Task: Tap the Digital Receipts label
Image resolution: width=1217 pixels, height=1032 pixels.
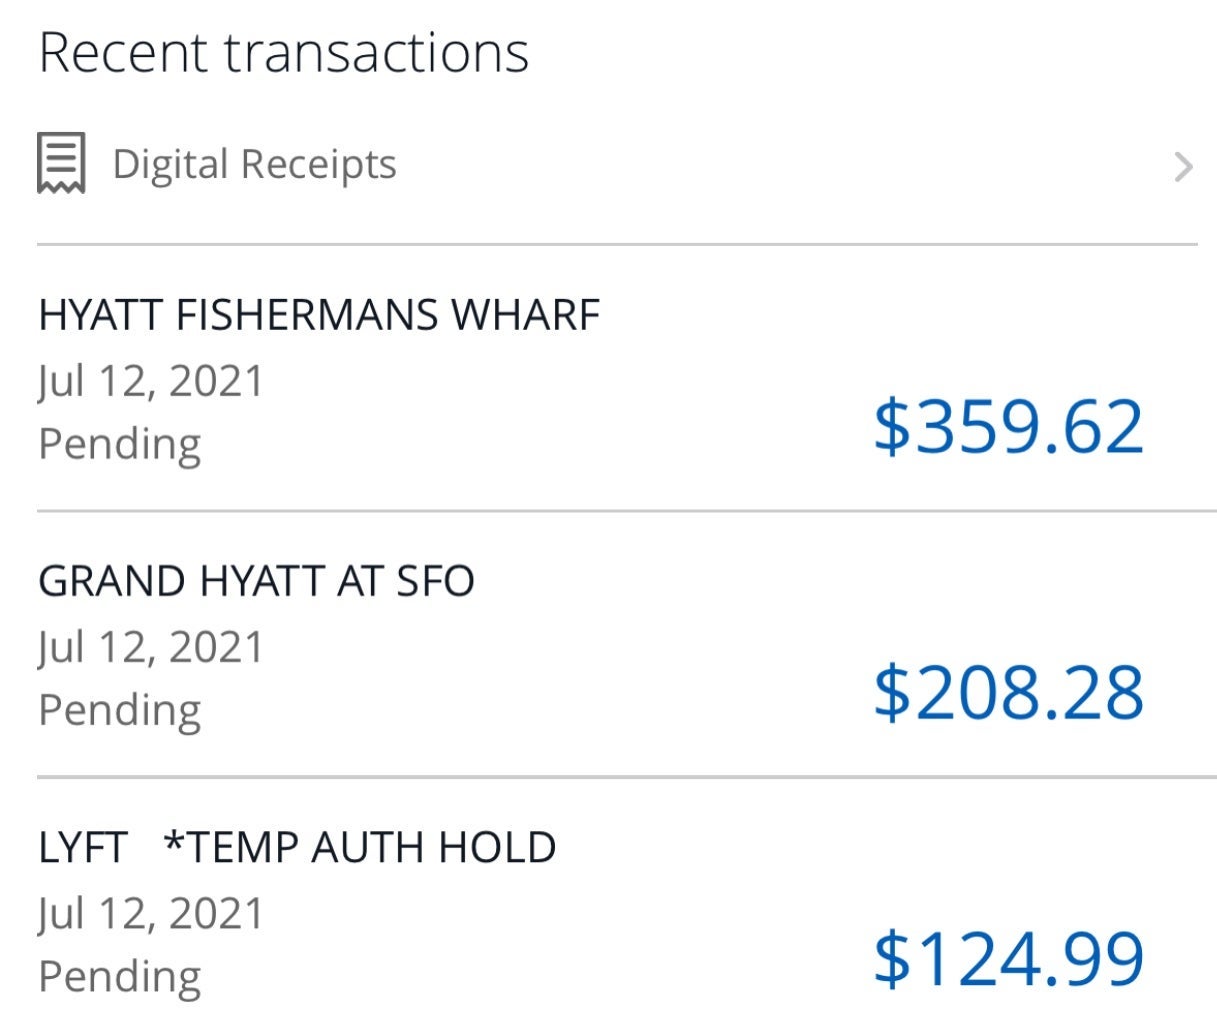Action: pyautogui.click(x=254, y=164)
